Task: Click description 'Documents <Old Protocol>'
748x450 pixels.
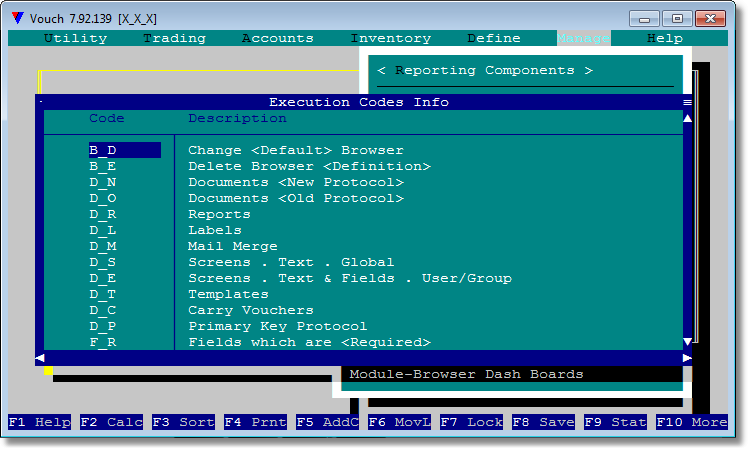Action: pyautogui.click(x=296, y=198)
